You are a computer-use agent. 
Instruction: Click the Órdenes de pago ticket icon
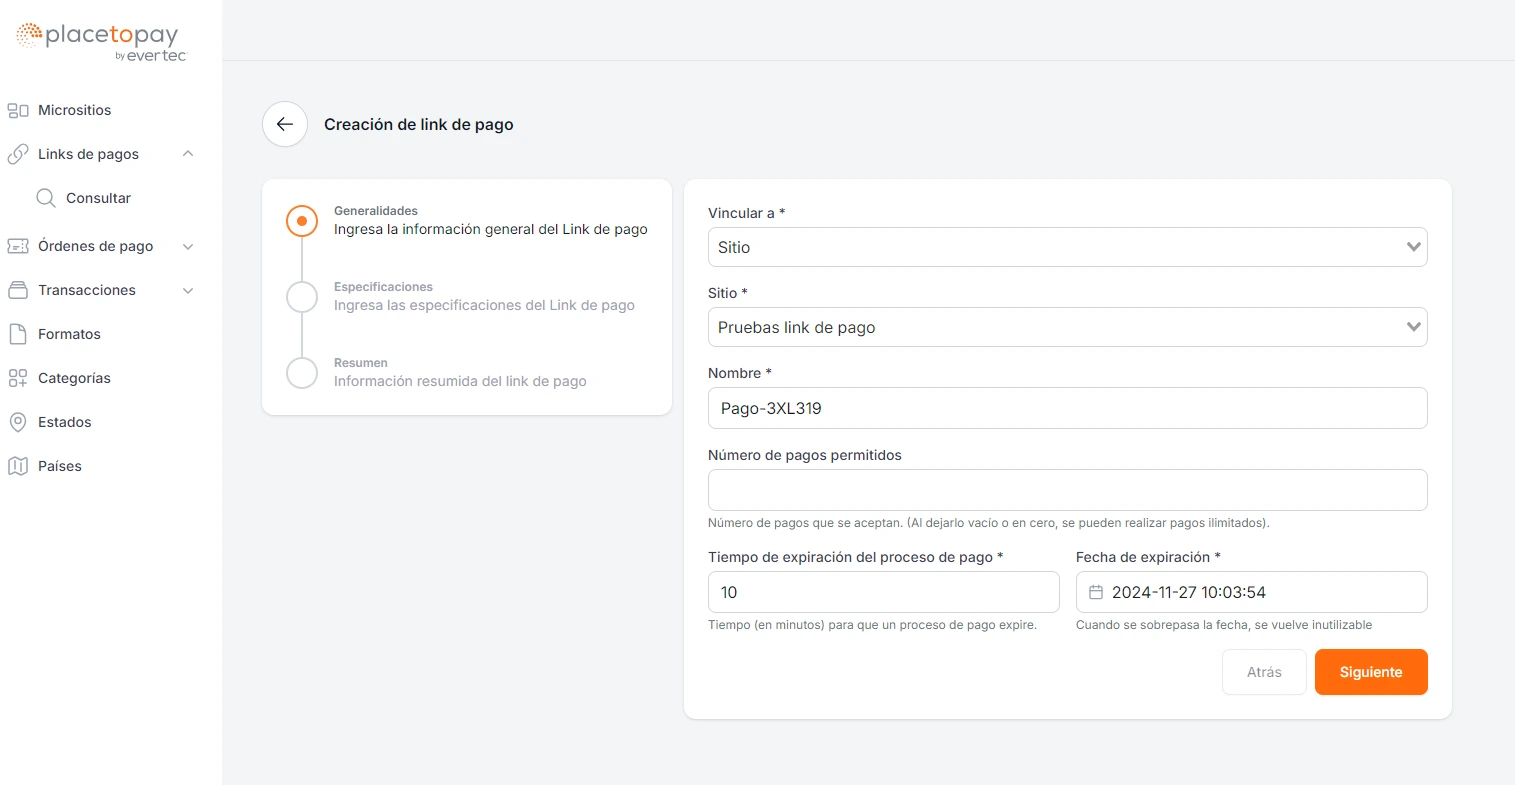click(x=18, y=246)
